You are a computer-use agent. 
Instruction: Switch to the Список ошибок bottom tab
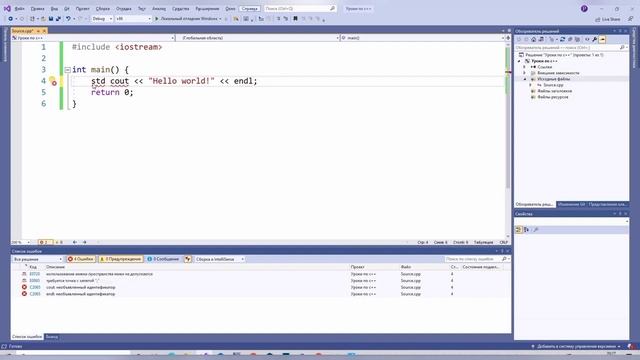coord(27,337)
